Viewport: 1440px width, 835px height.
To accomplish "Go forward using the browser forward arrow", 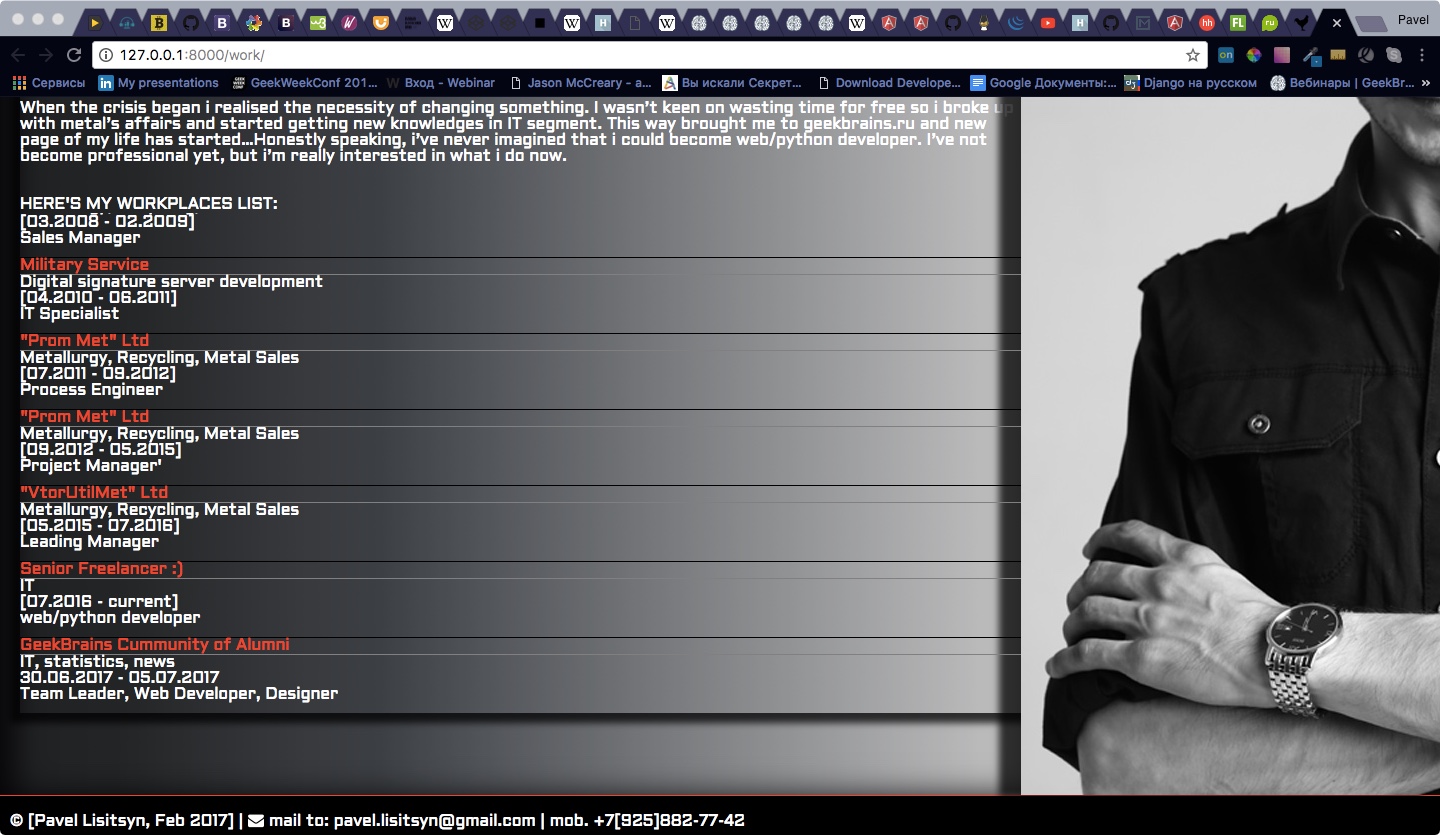I will click(x=45, y=55).
